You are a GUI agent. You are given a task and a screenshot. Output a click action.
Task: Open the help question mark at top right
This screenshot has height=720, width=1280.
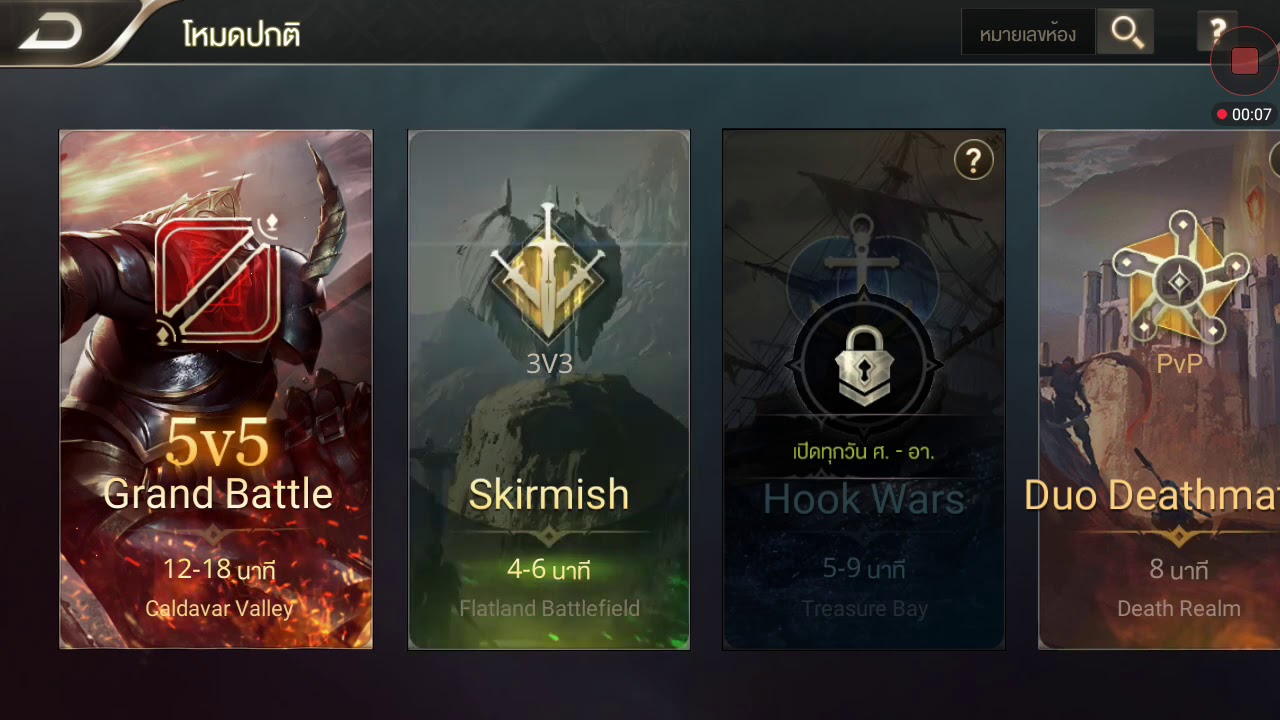1217,32
